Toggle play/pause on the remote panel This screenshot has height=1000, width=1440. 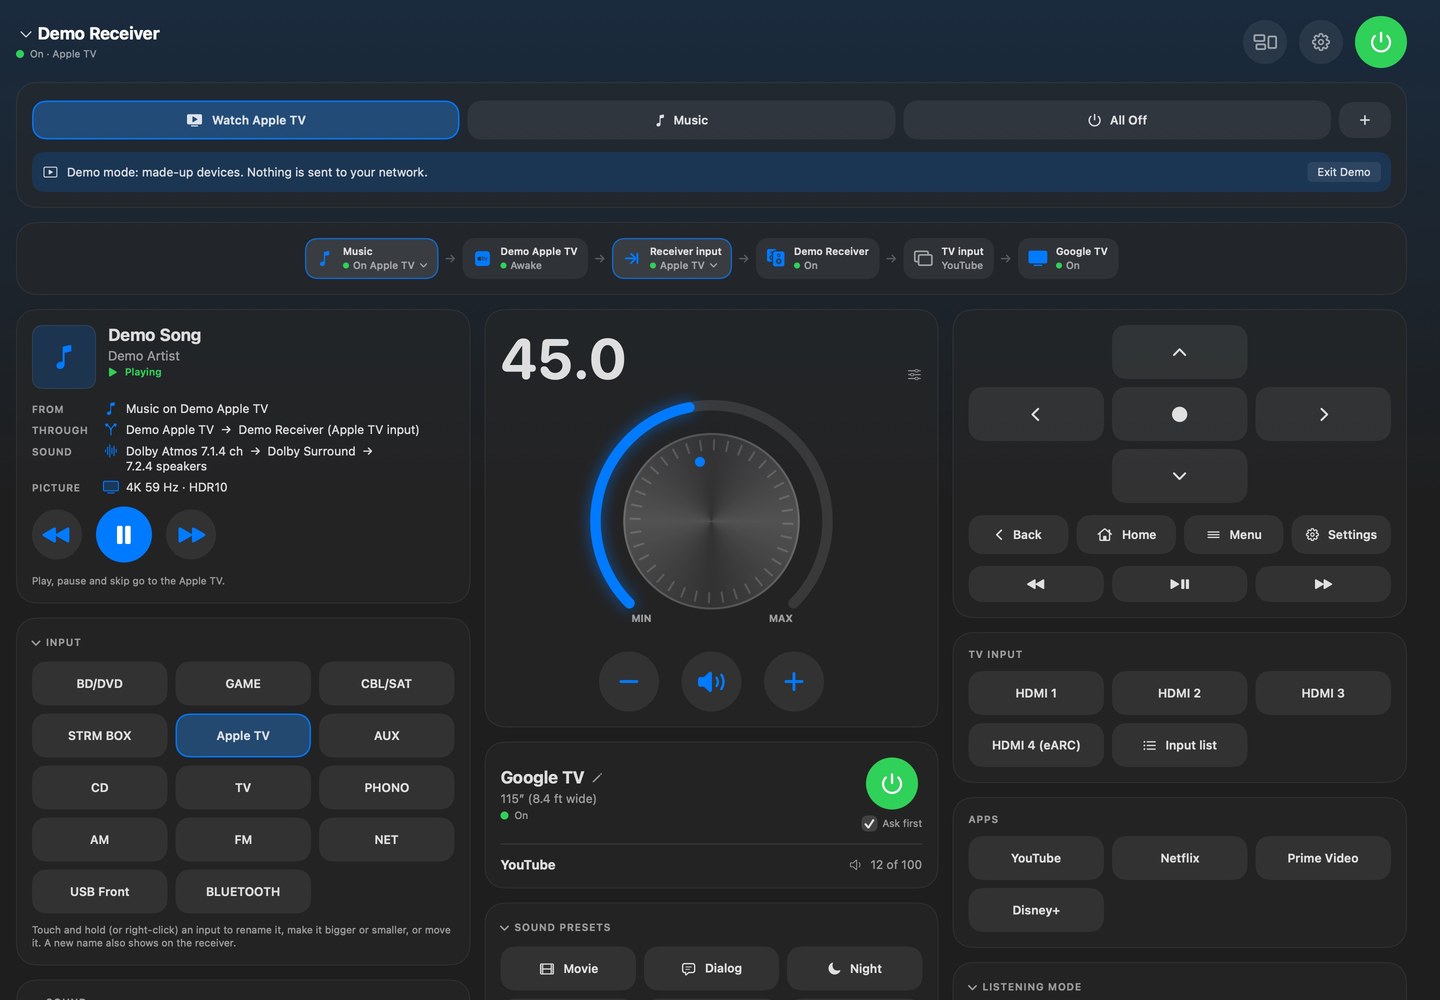pyautogui.click(x=1179, y=584)
